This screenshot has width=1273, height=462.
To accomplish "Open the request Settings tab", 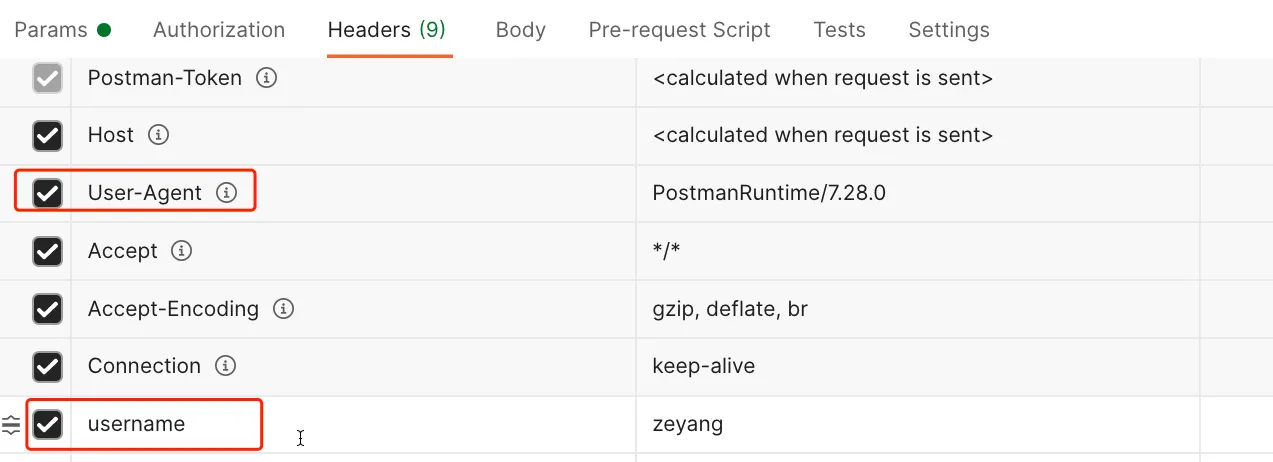I will (x=948, y=30).
